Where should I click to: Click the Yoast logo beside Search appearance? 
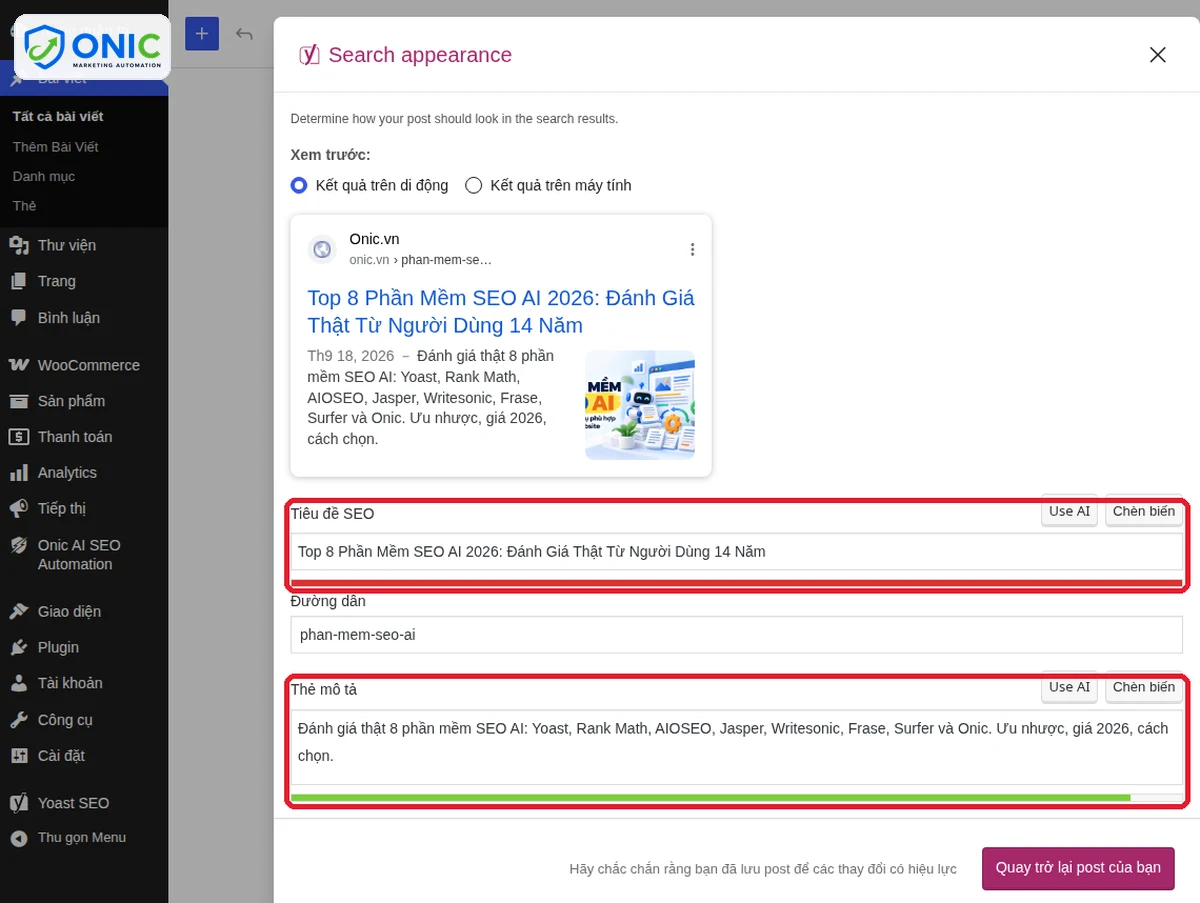pyautogui.click(x=309, y=55)
